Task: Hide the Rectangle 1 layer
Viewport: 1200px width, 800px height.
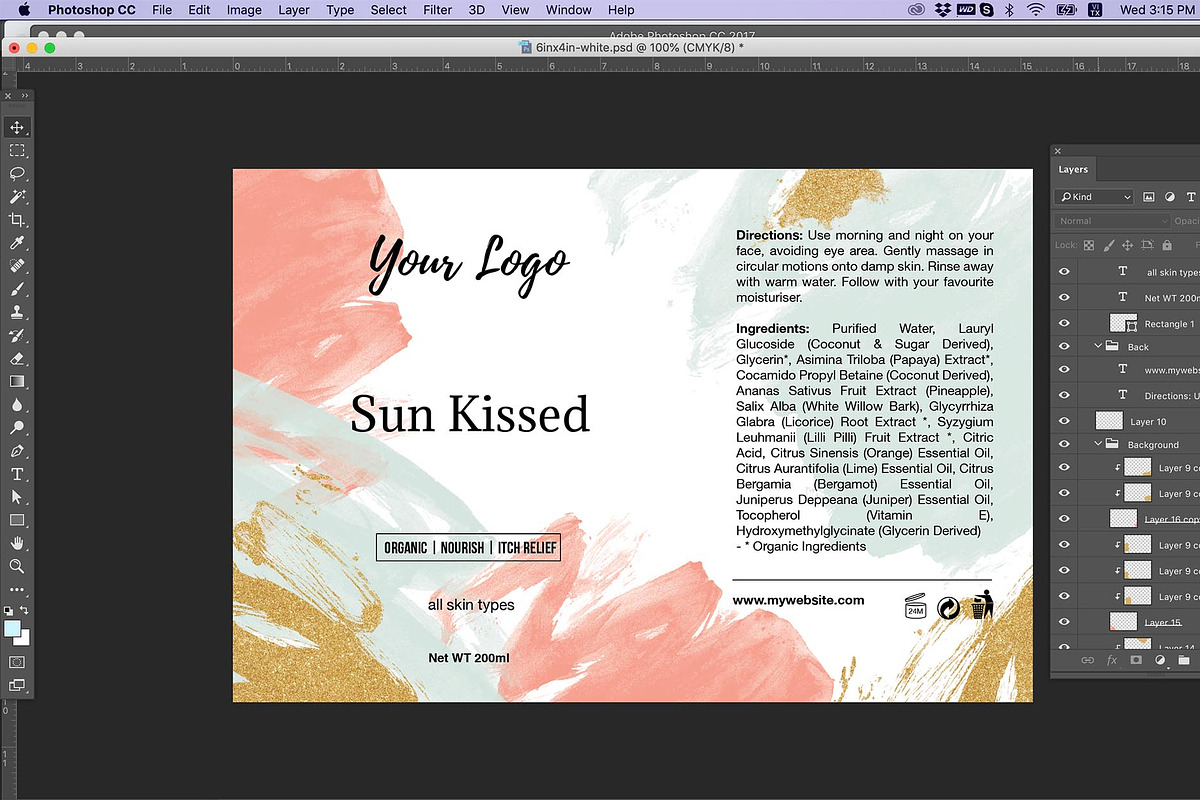Action: click(x=1064, y=324)
